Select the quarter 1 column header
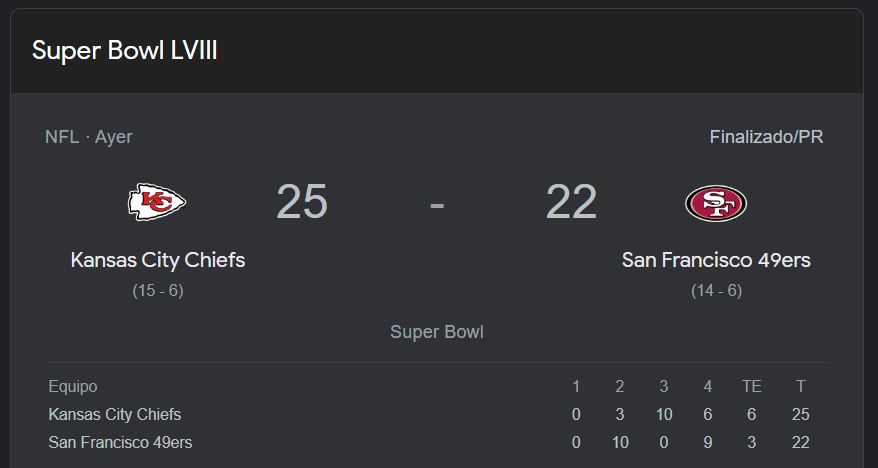878x468 pixels. tap(576, 386)
